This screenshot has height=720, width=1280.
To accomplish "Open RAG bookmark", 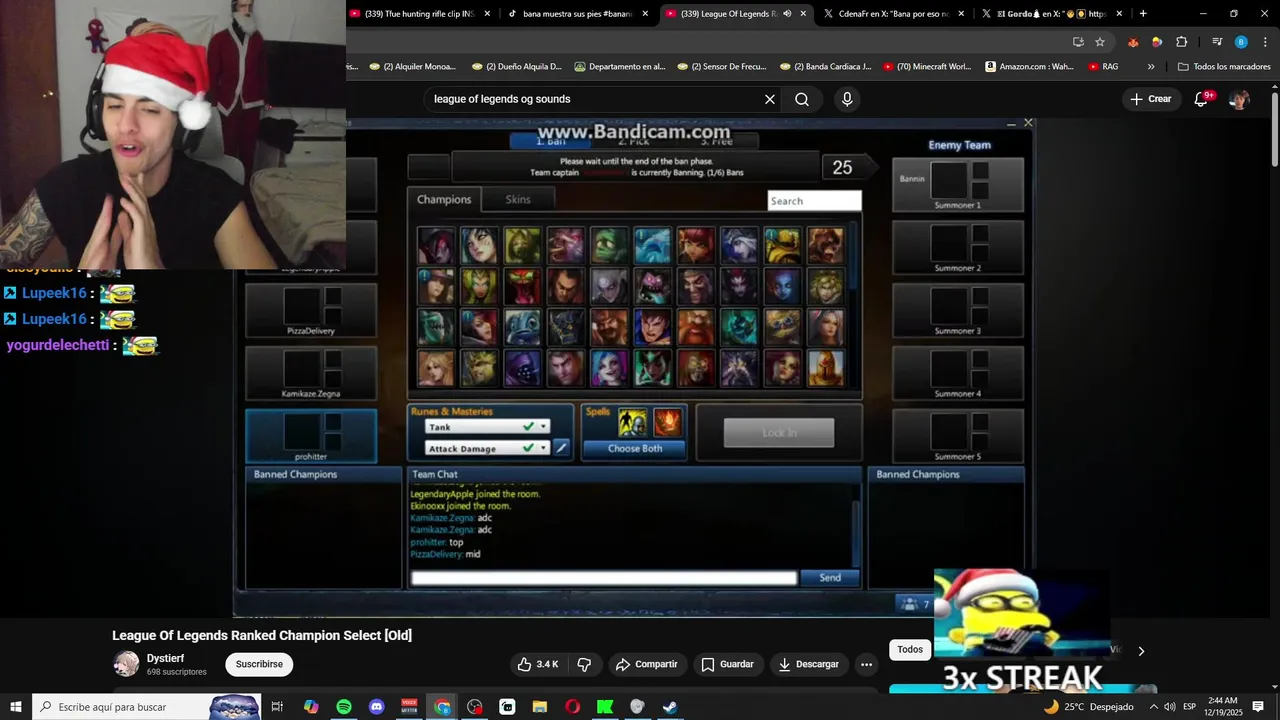I will point(1102,67).
